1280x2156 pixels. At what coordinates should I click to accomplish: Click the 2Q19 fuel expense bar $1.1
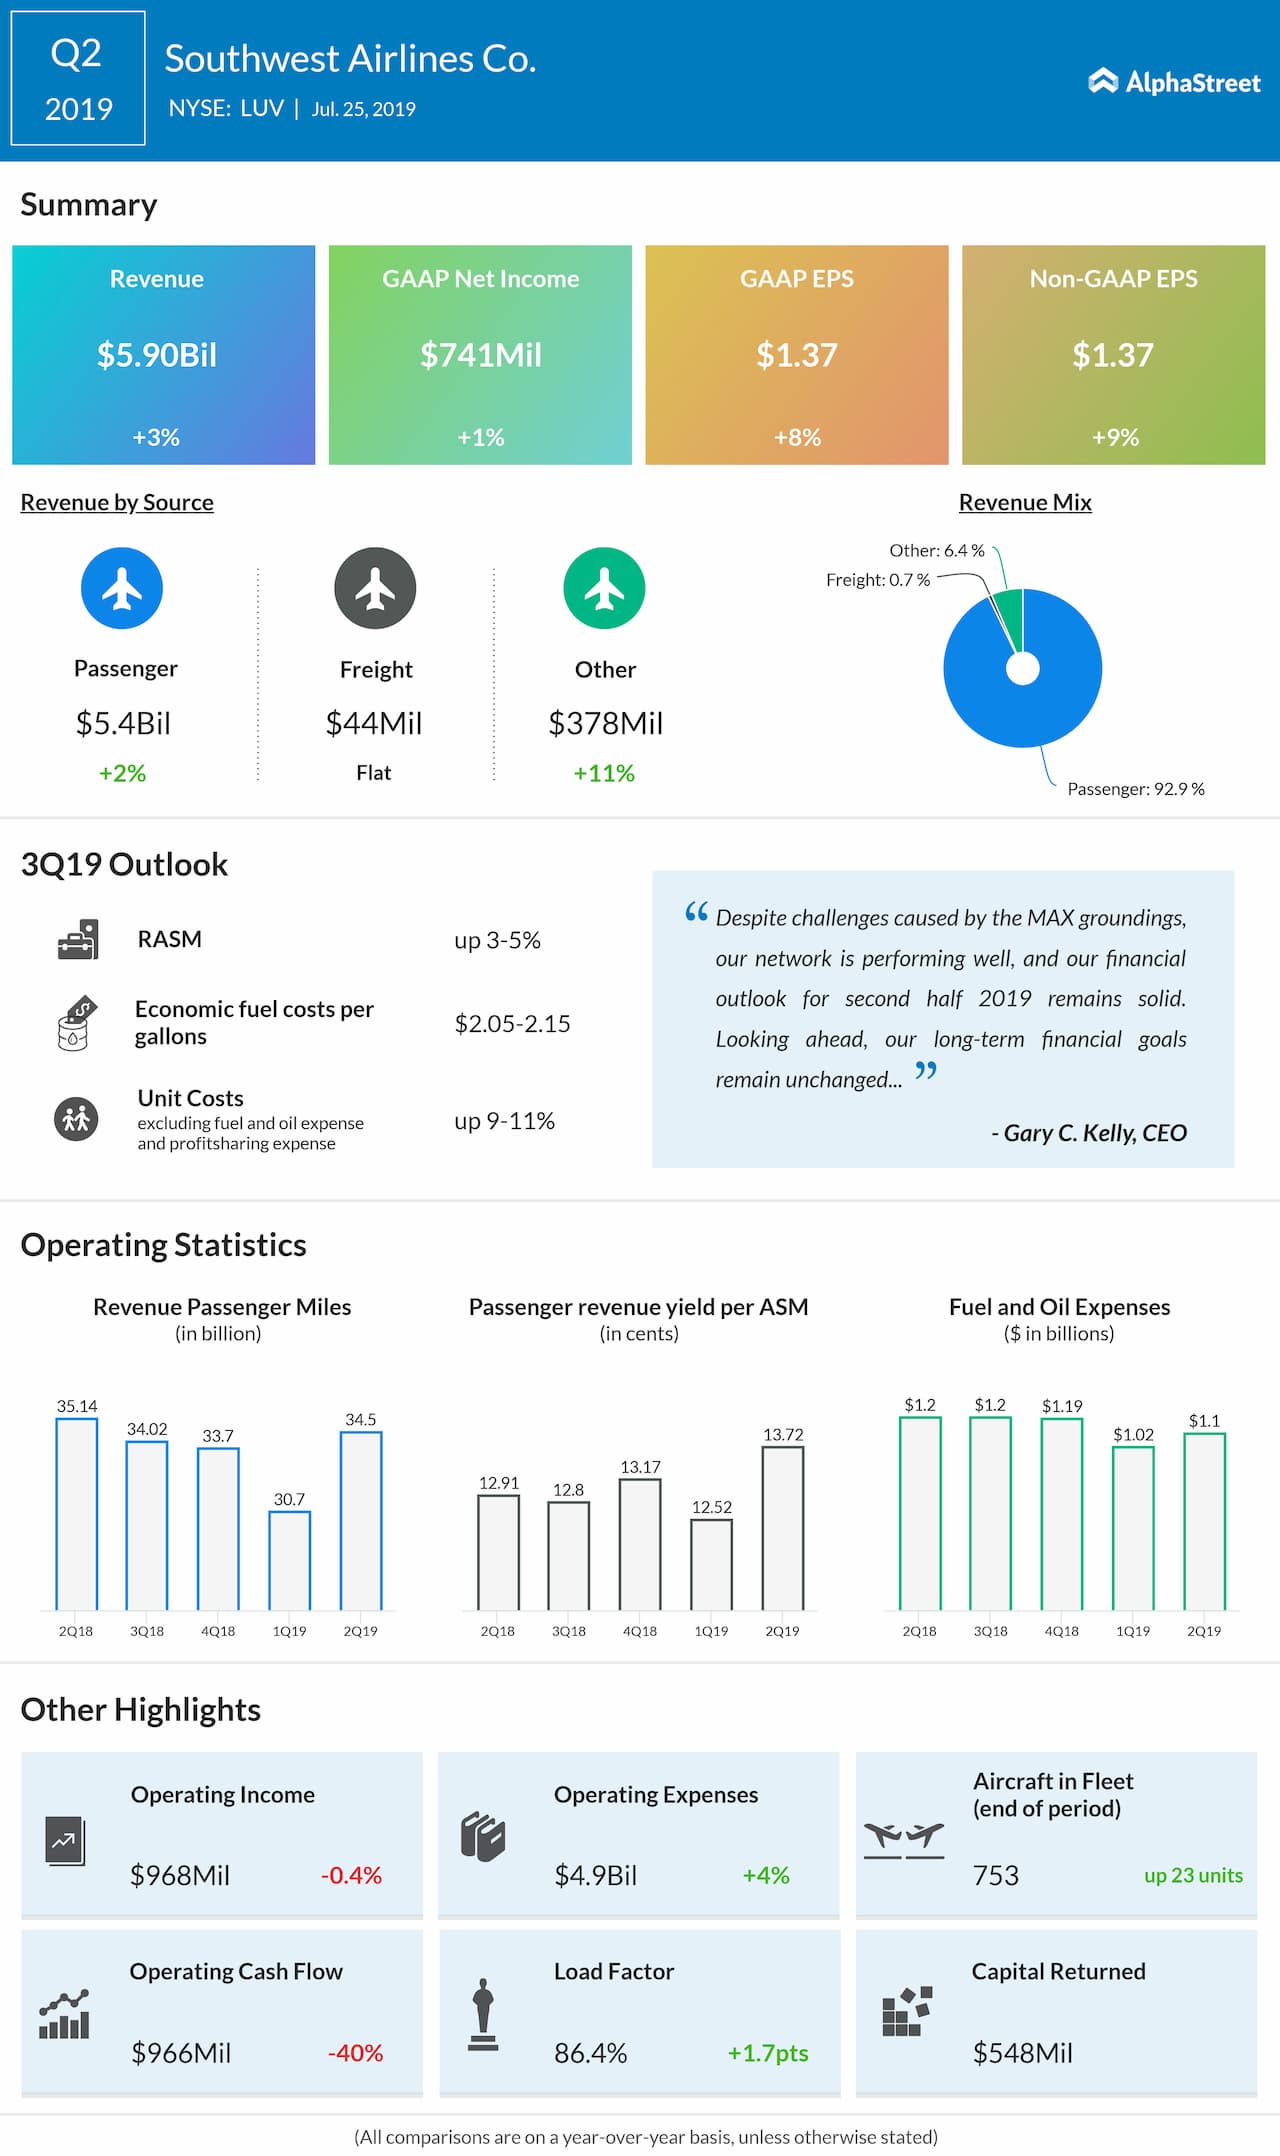(x=1204, y=1521)
